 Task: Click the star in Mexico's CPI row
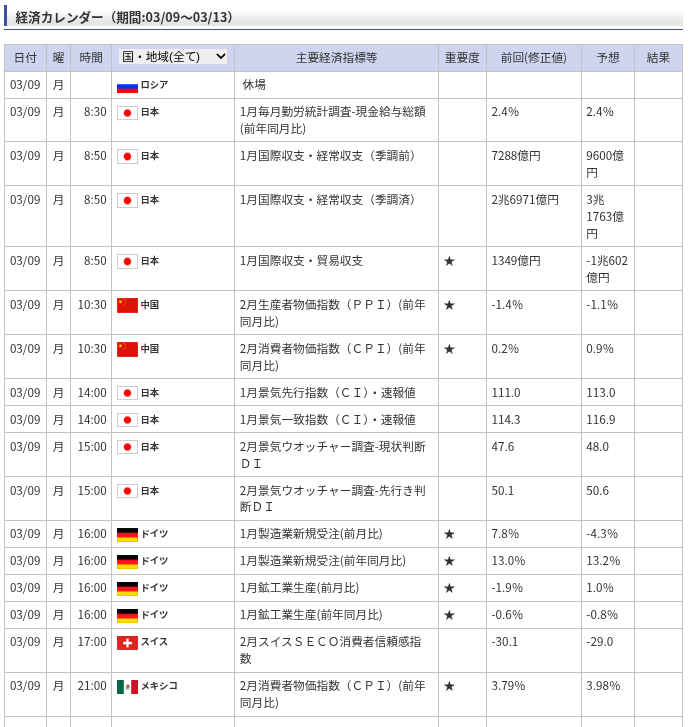point(449,687)
